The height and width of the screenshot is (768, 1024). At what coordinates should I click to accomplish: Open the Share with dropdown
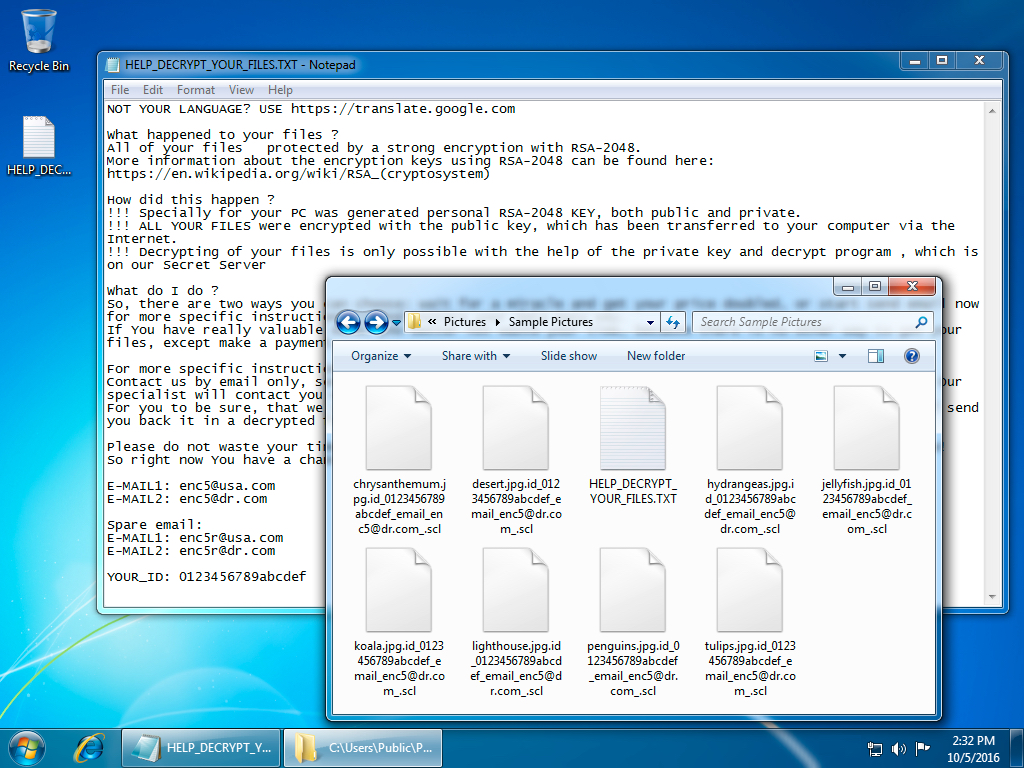click(x=475, y=356)
